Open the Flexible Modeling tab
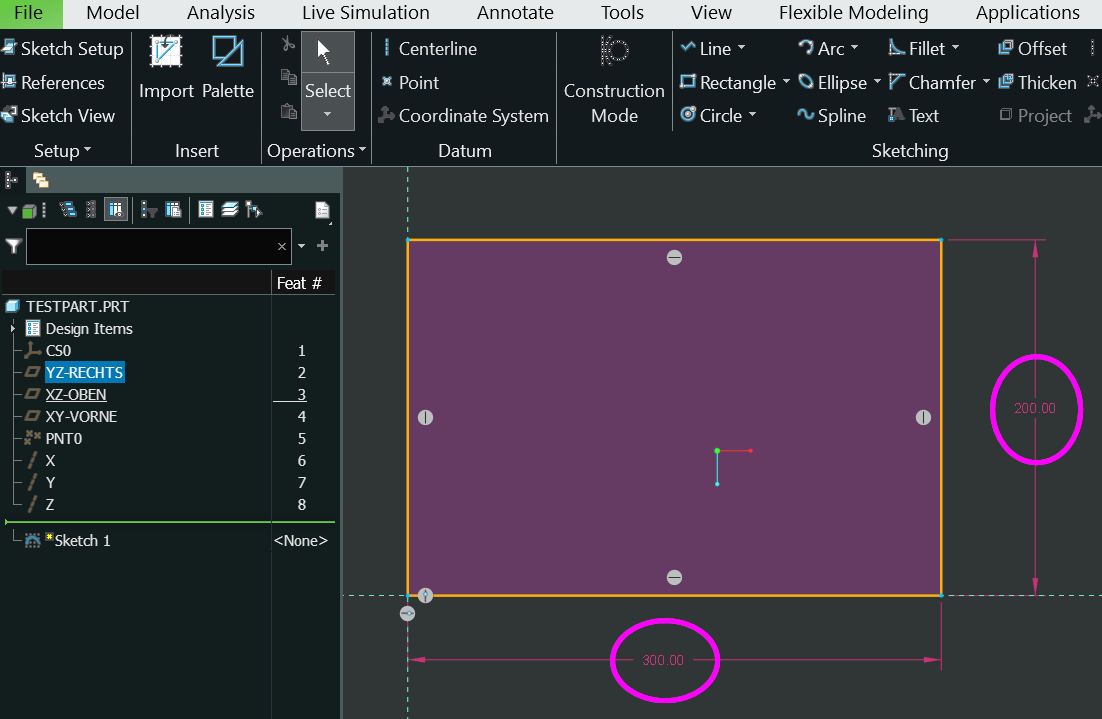The image size is (1102, 719). tap(853, 13)
